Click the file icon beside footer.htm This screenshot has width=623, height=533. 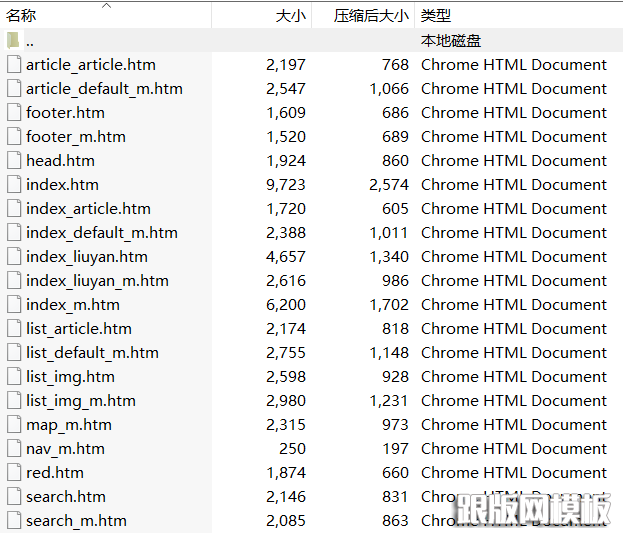(x=13, y=112)
